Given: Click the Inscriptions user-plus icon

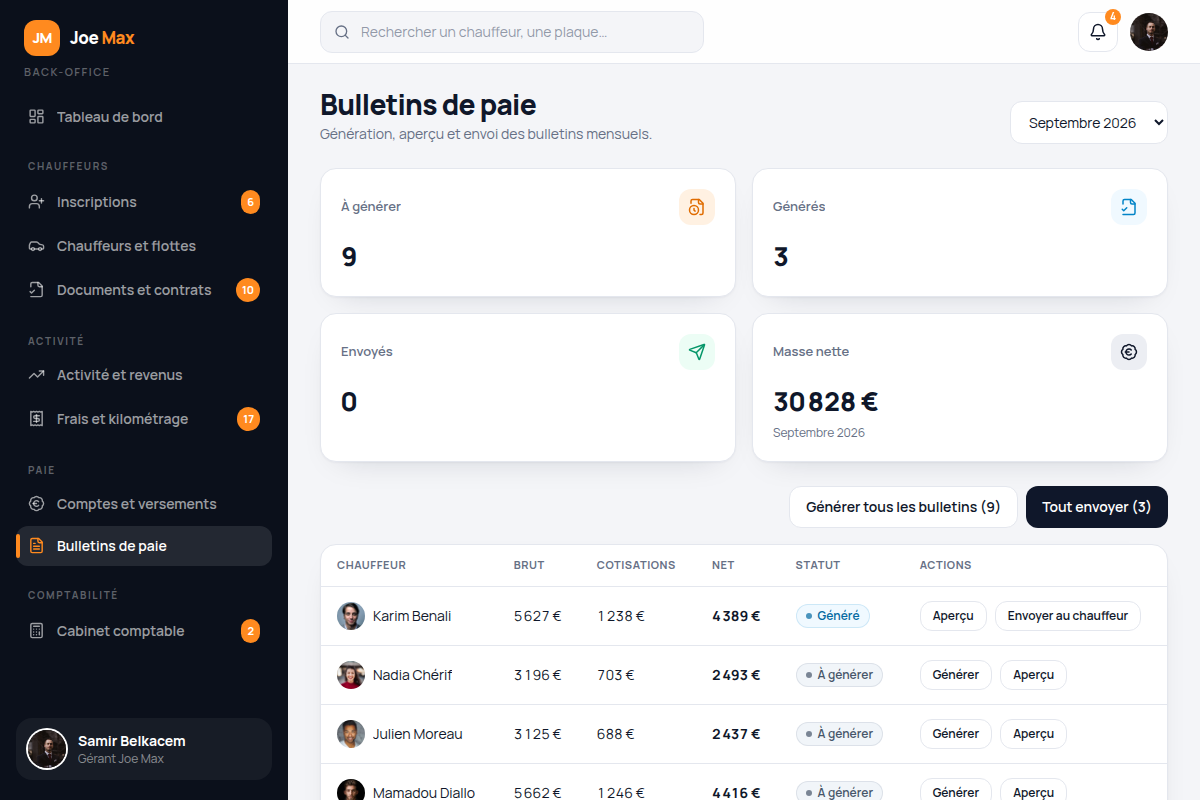Looking at the screenshot, I should point(36,202).
